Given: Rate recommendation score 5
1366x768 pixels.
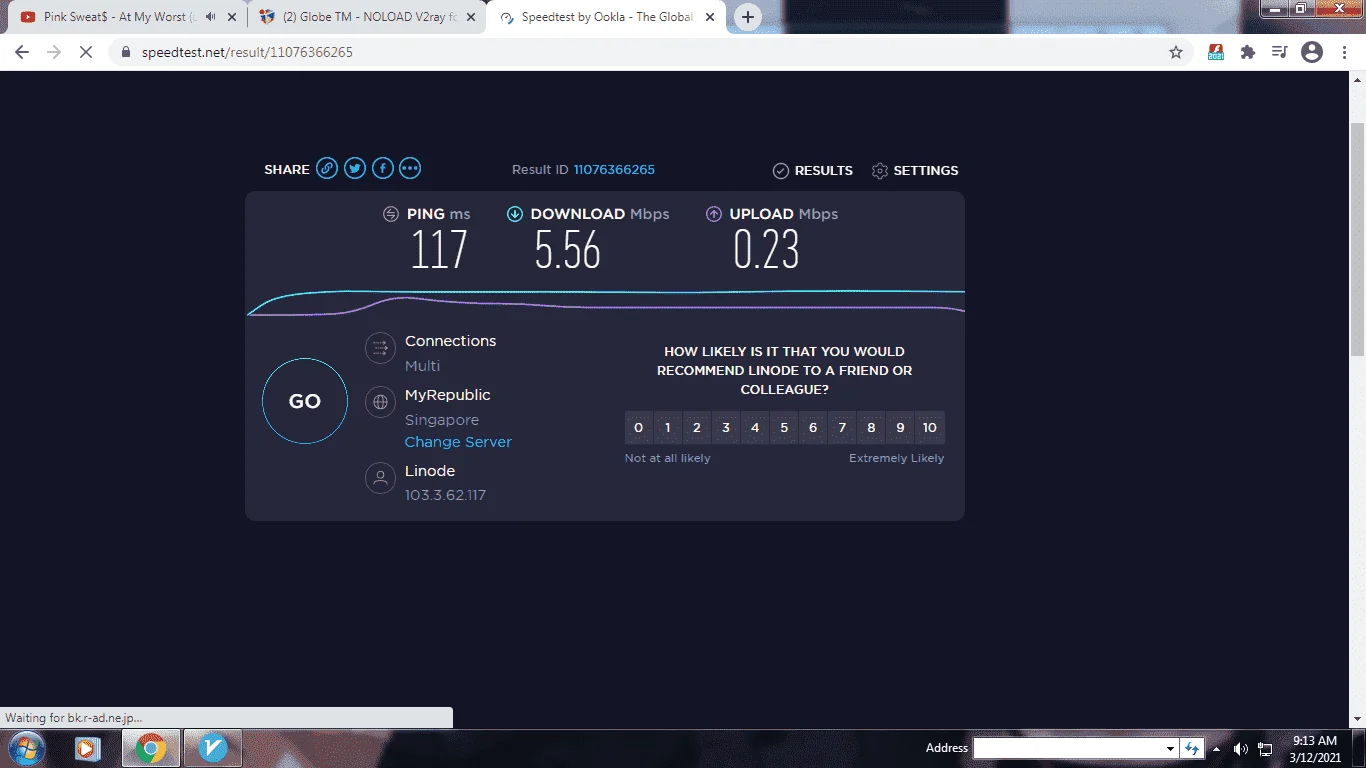Looking at the screenshot, I should click(784, 428).
